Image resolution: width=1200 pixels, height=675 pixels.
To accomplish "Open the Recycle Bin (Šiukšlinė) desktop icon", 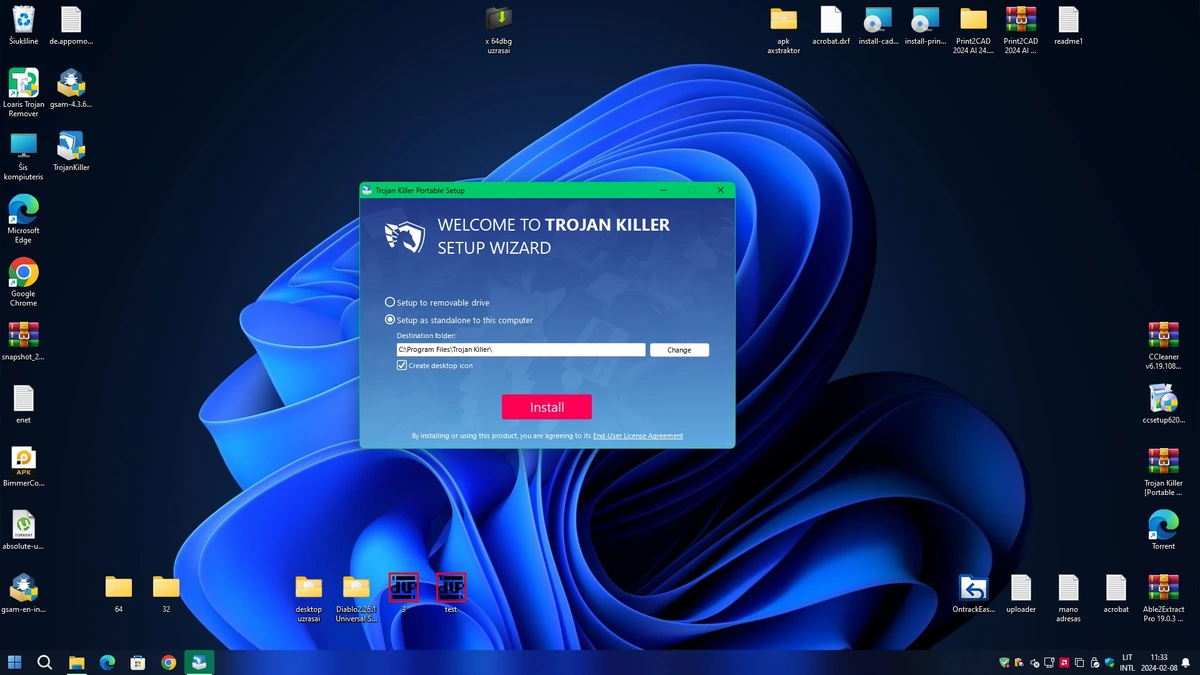I will pos(23,25).
